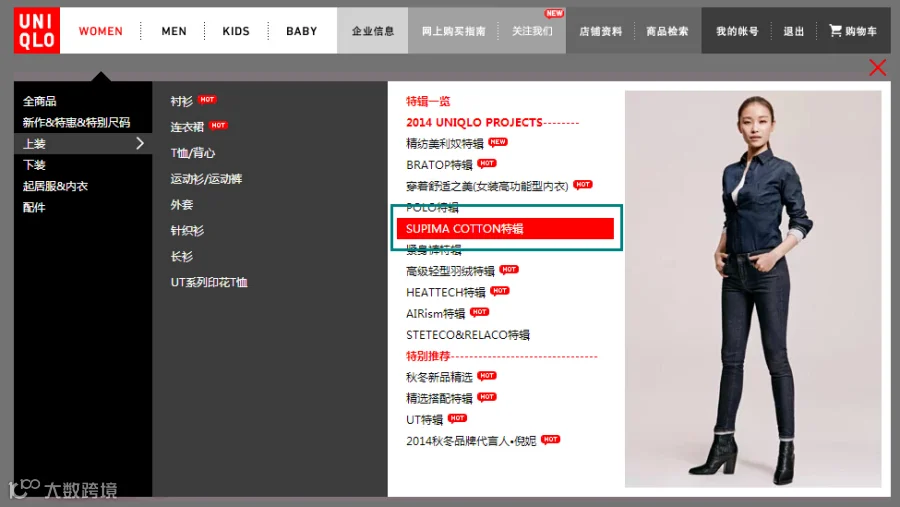
Task: Open 精选搭配特辑 recommendation
Action: pyautogui.click(x=439, y=398)
